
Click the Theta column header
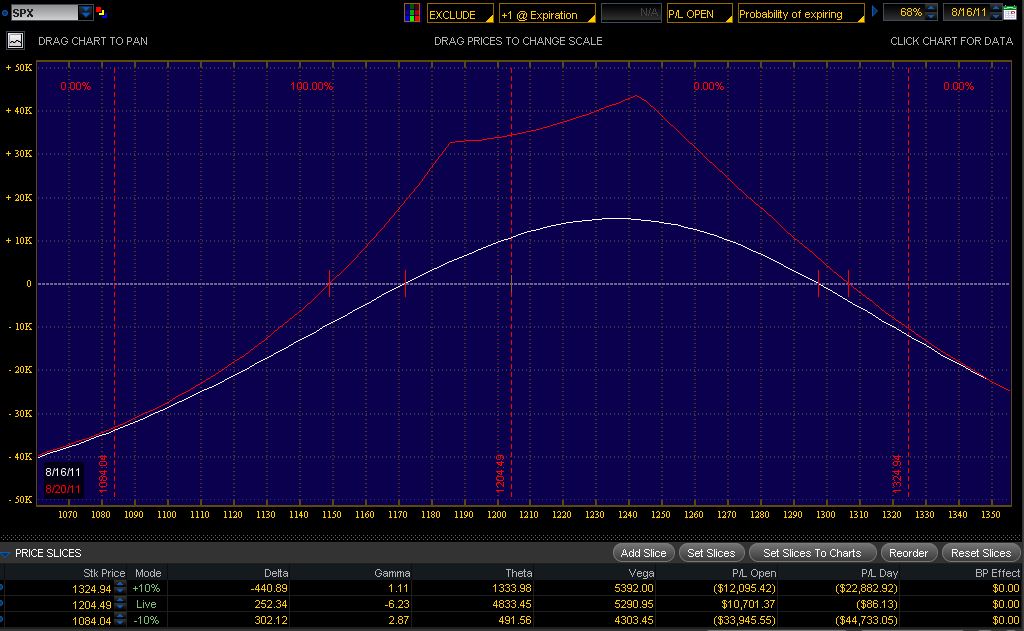point(519,573)
